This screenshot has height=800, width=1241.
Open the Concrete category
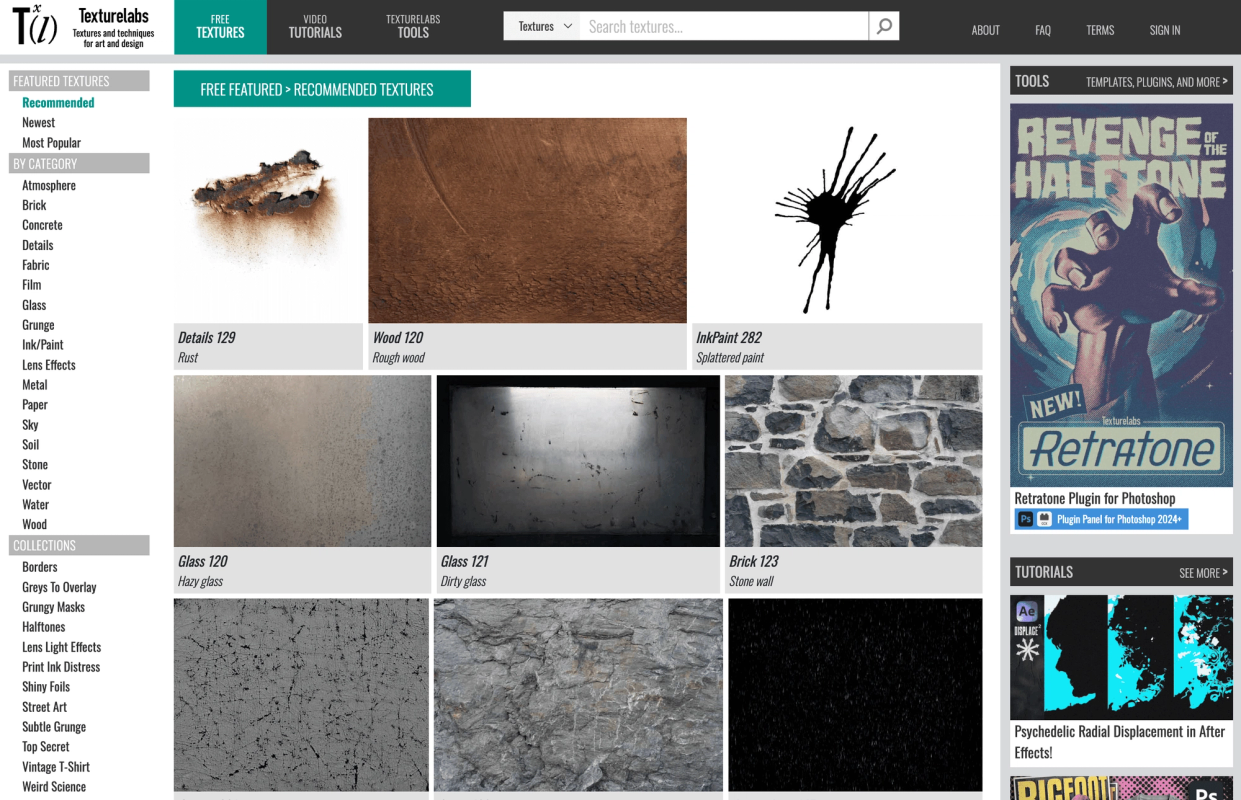click(42, 225)
